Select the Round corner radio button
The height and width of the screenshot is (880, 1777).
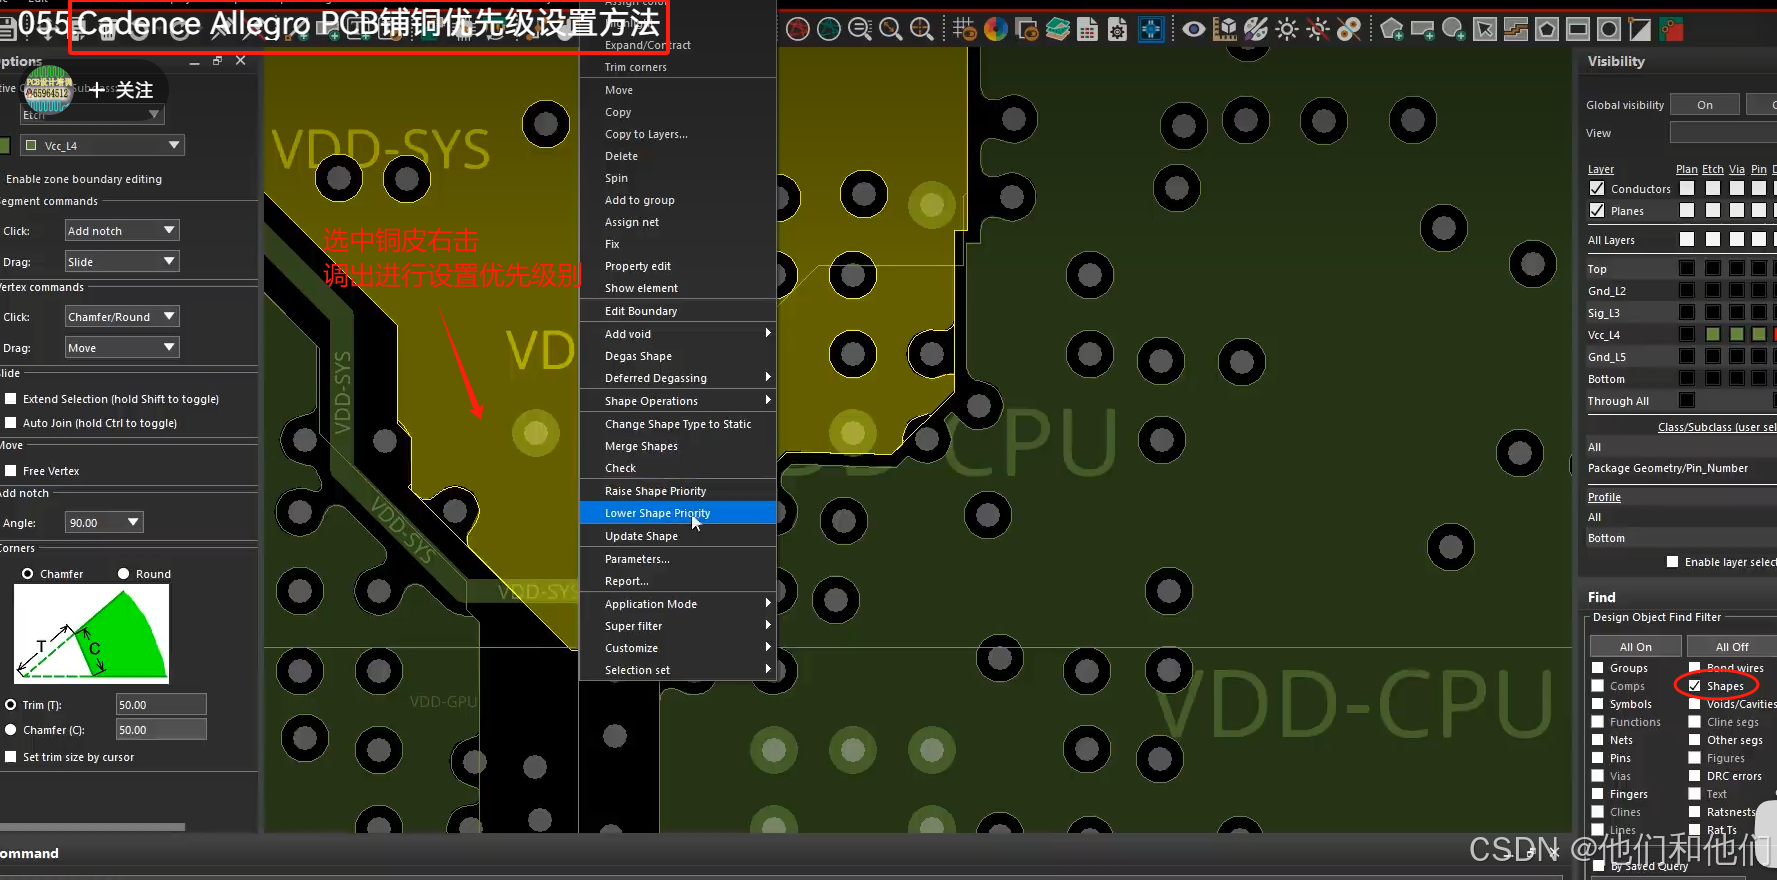pyautogui.click(x=124, y=574)
